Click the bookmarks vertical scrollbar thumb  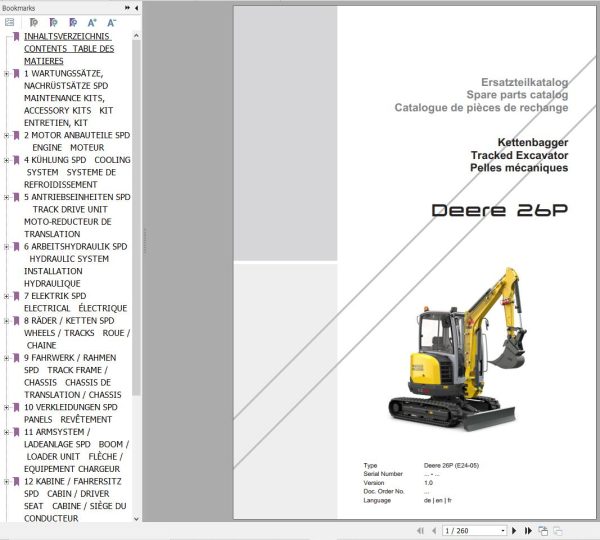pyautogui.click(x=136, y=217)
